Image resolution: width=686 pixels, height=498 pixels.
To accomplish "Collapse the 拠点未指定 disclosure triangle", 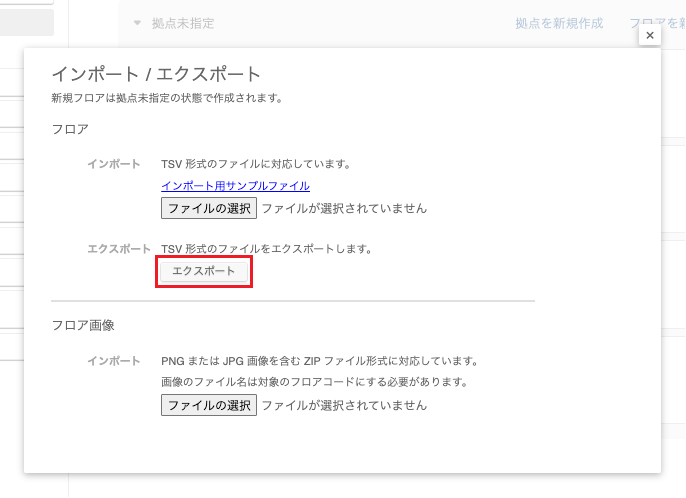I will (137, 22).
